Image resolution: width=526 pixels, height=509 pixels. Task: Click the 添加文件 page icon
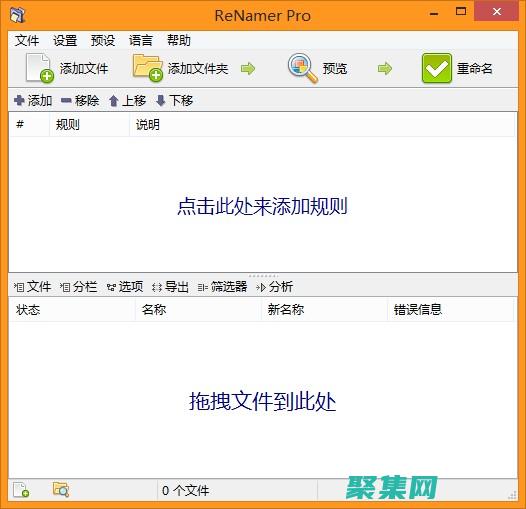(x=40, y=68)
